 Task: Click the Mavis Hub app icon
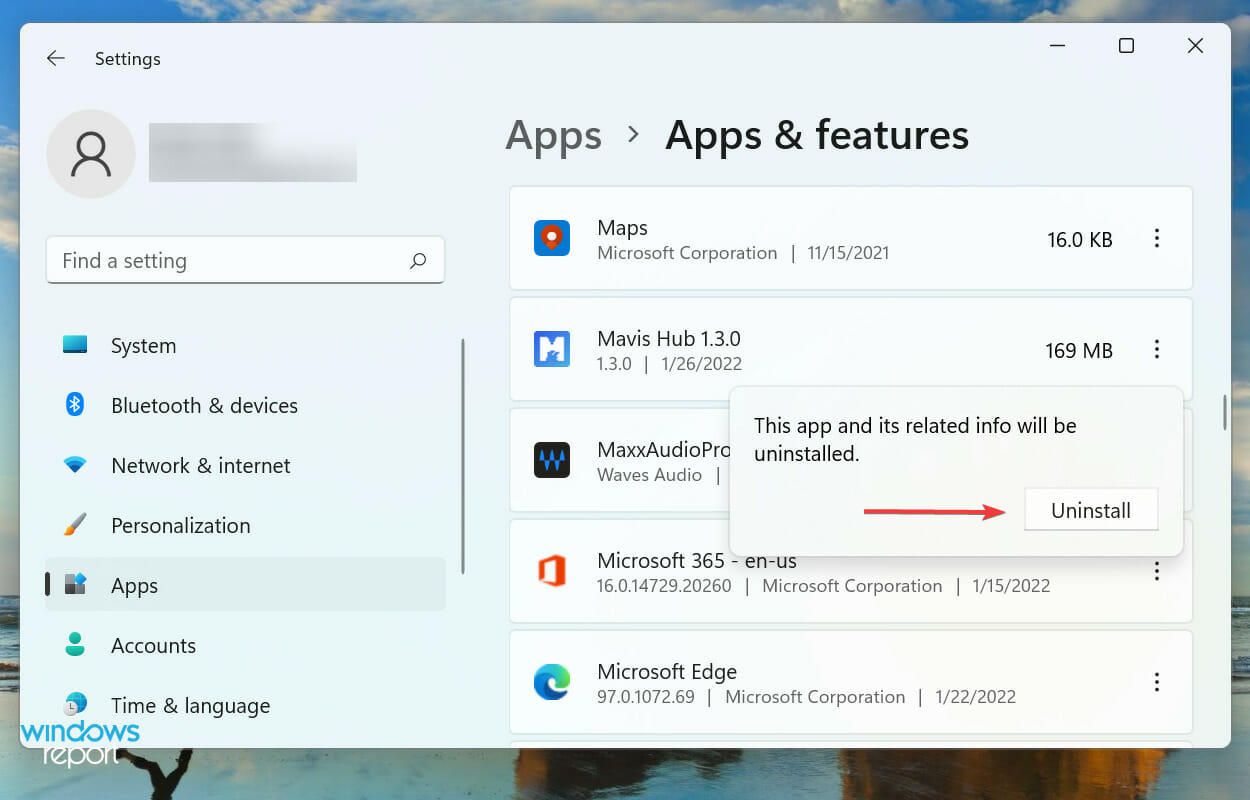551,349
